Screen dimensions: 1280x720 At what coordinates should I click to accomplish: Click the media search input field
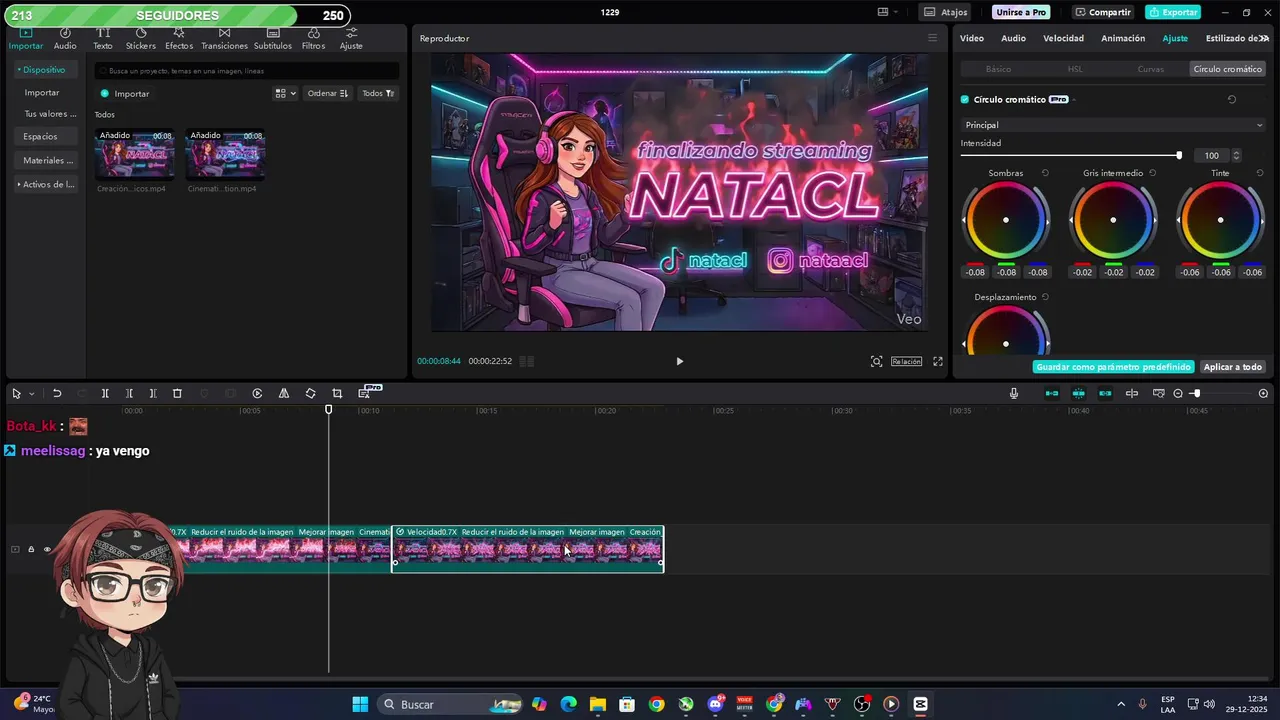(x=247, y=71)
